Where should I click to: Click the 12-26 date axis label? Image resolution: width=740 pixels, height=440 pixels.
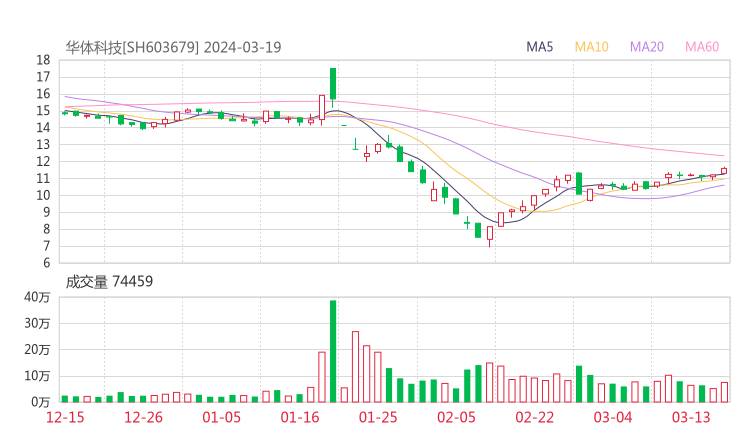click(143, 417)
